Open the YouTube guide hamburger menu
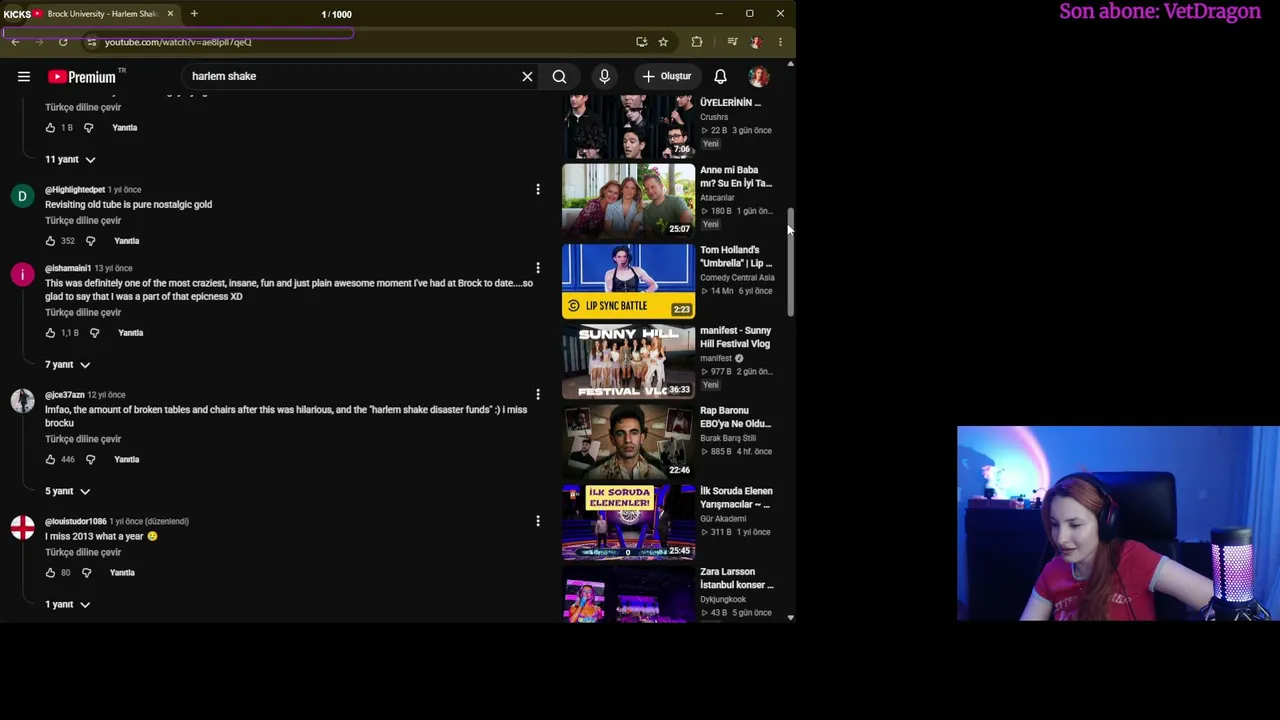 tap(24, 76)
